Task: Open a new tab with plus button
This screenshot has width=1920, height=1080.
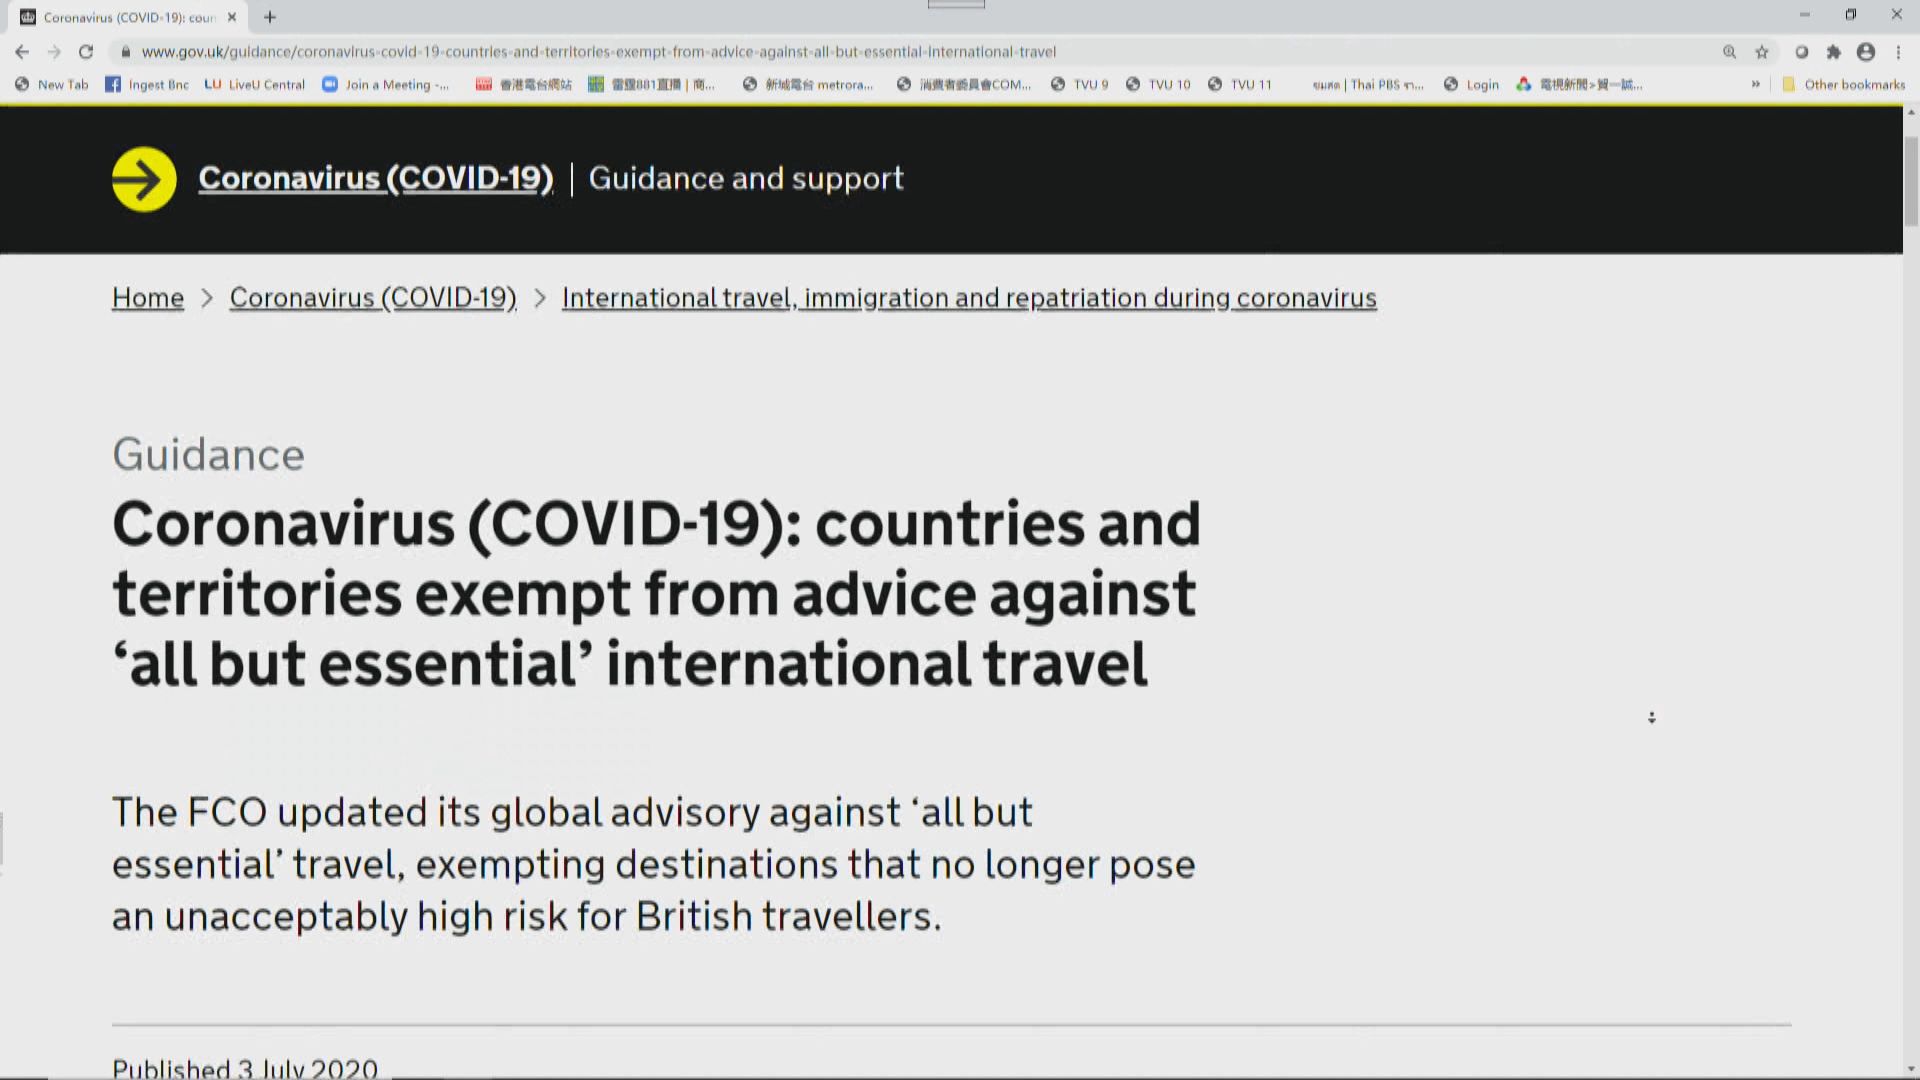Action: [270, 17]
